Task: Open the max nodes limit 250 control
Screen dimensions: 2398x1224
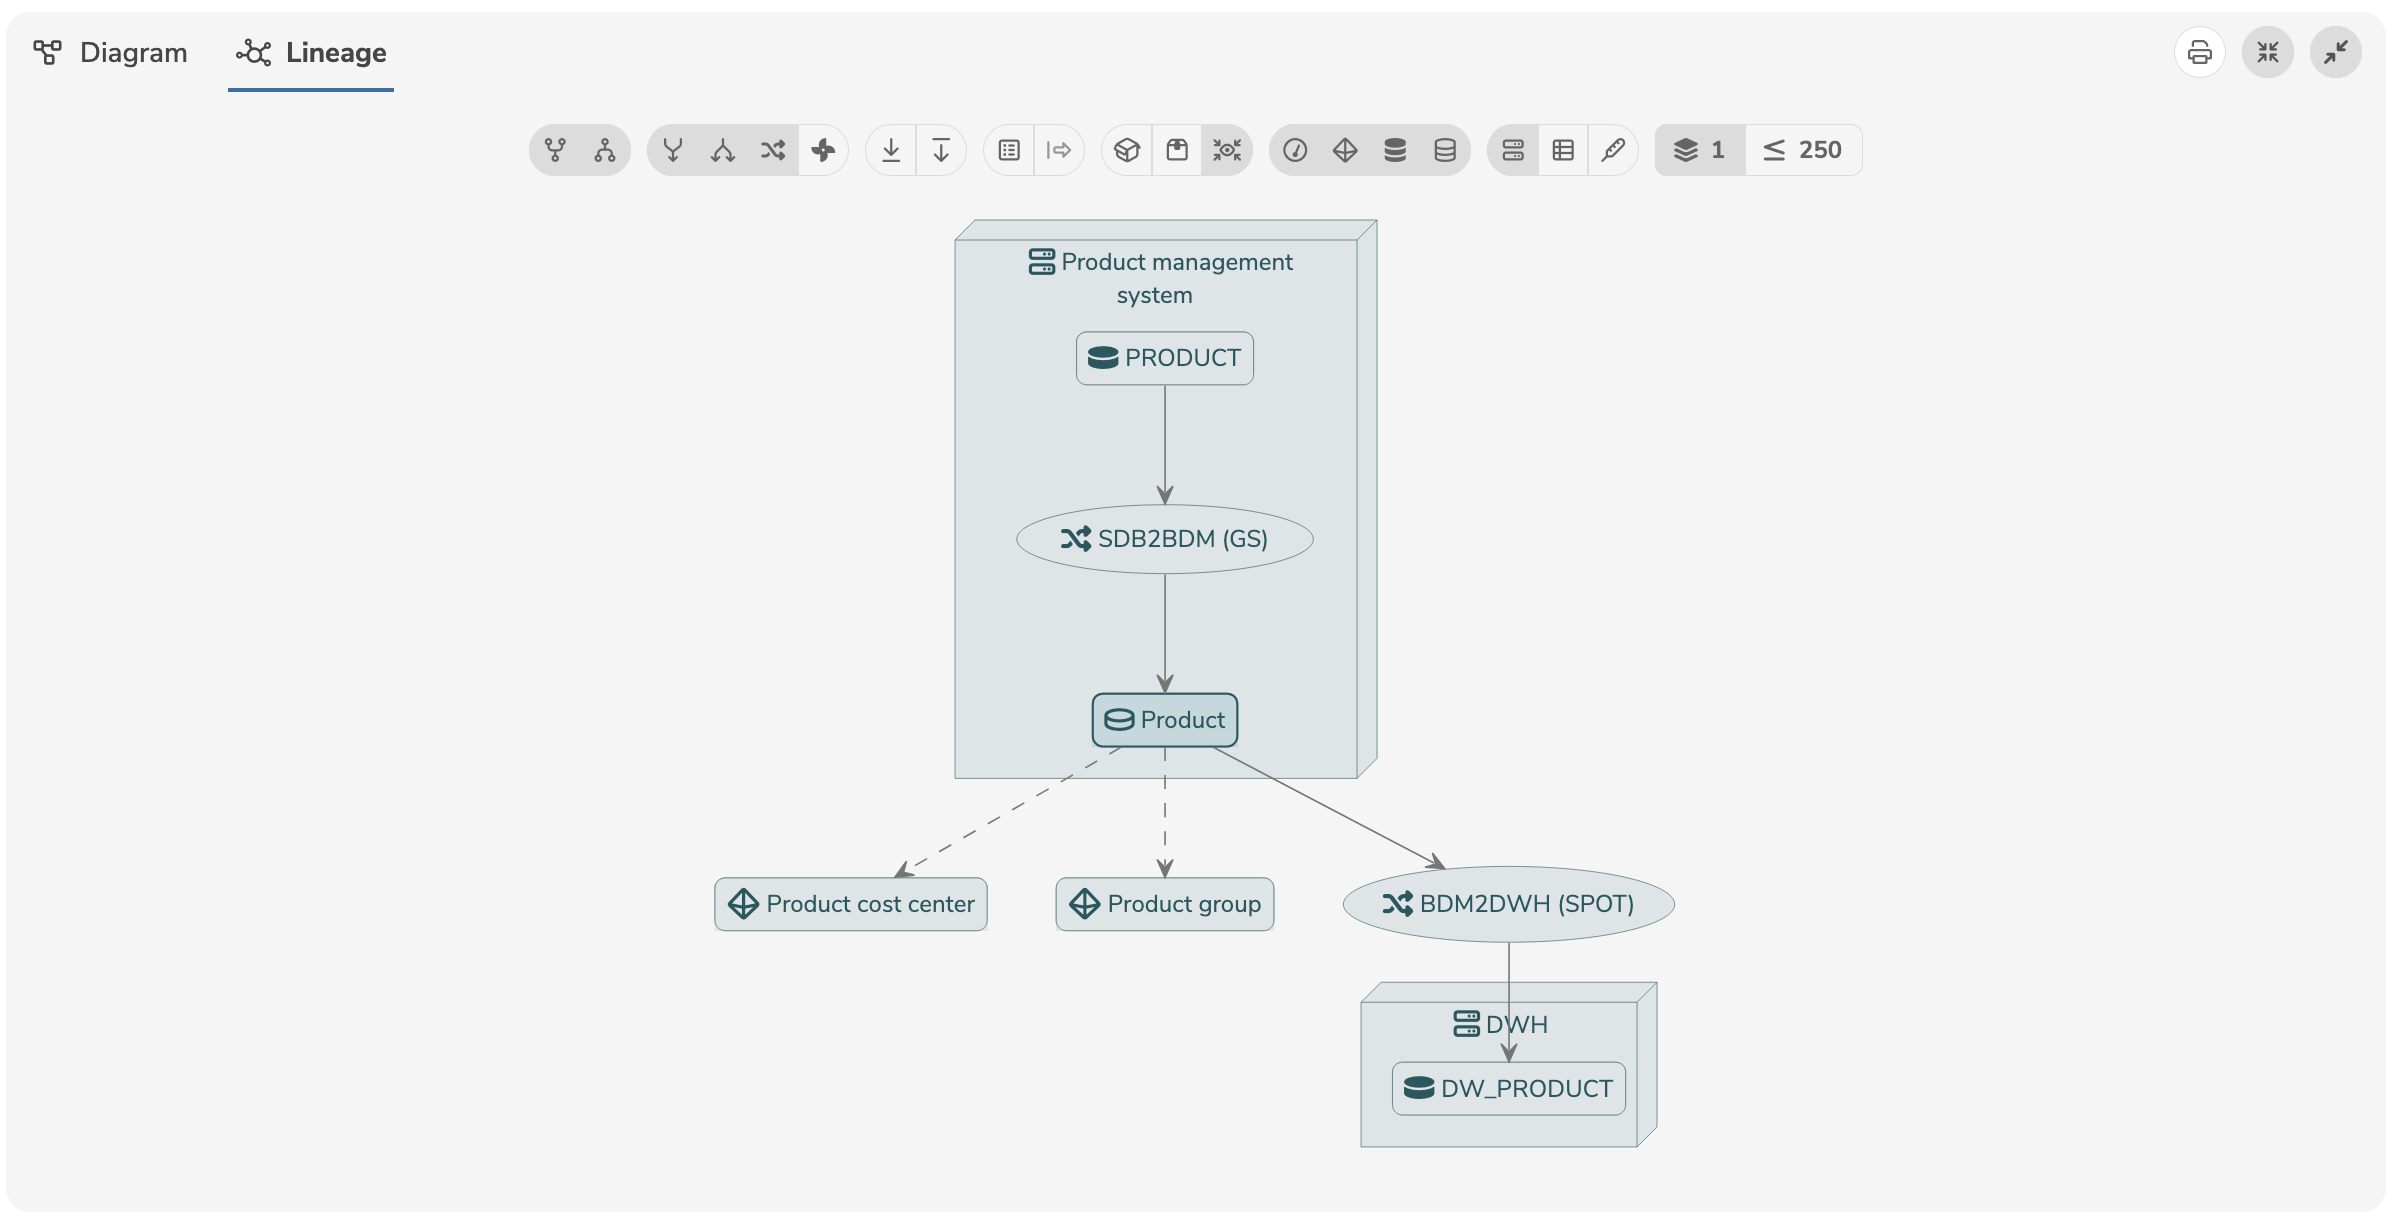Action: (x=1803, y=150)
